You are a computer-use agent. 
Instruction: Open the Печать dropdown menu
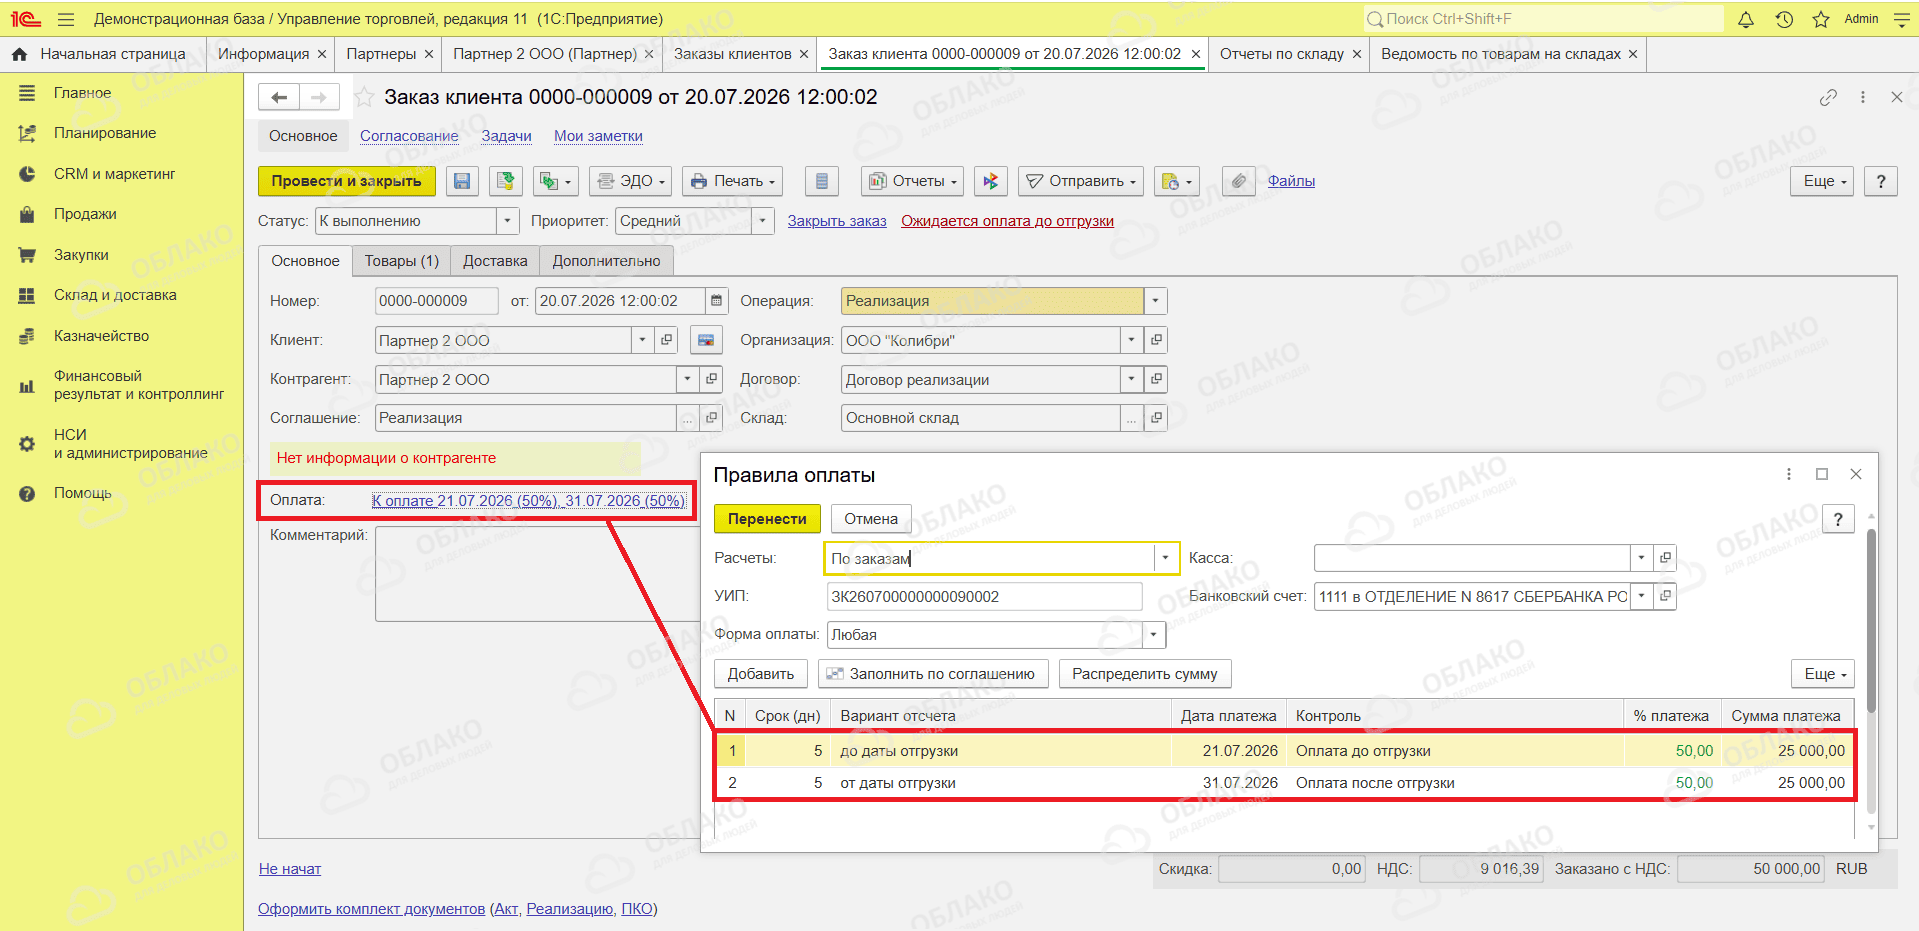pyautogui.click(x=733, y=181)
